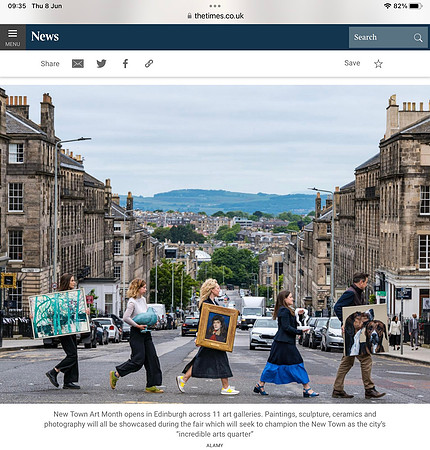Open the three-dot multitasking menu at top
Viewport: 430px width, 450px height.
215,6
